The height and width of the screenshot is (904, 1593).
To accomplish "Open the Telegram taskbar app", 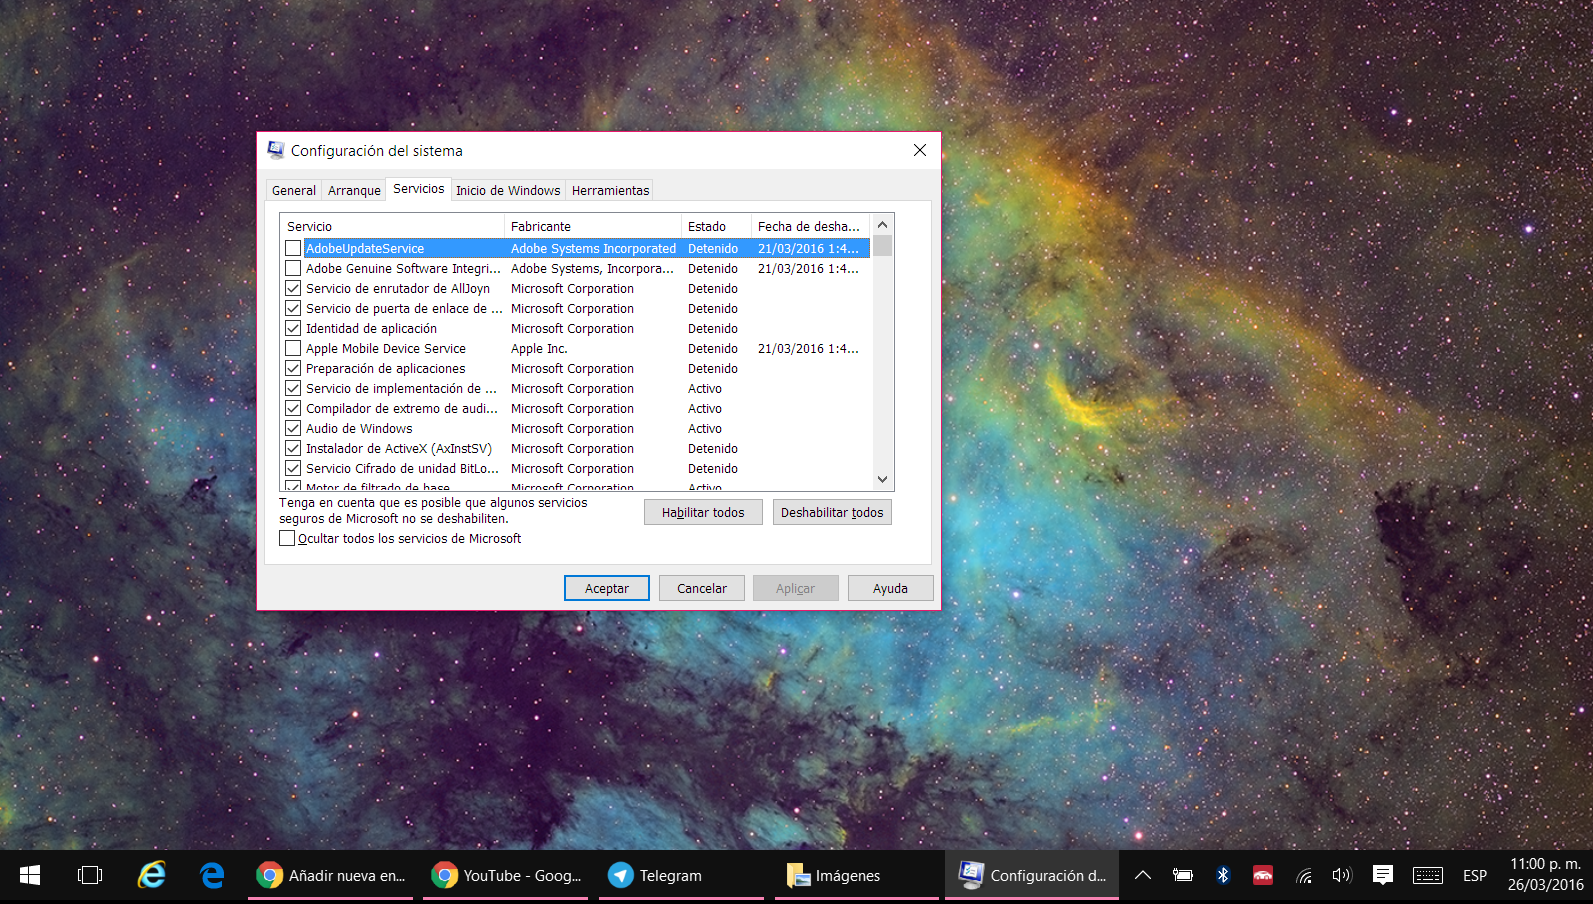I will coord(683,875).
